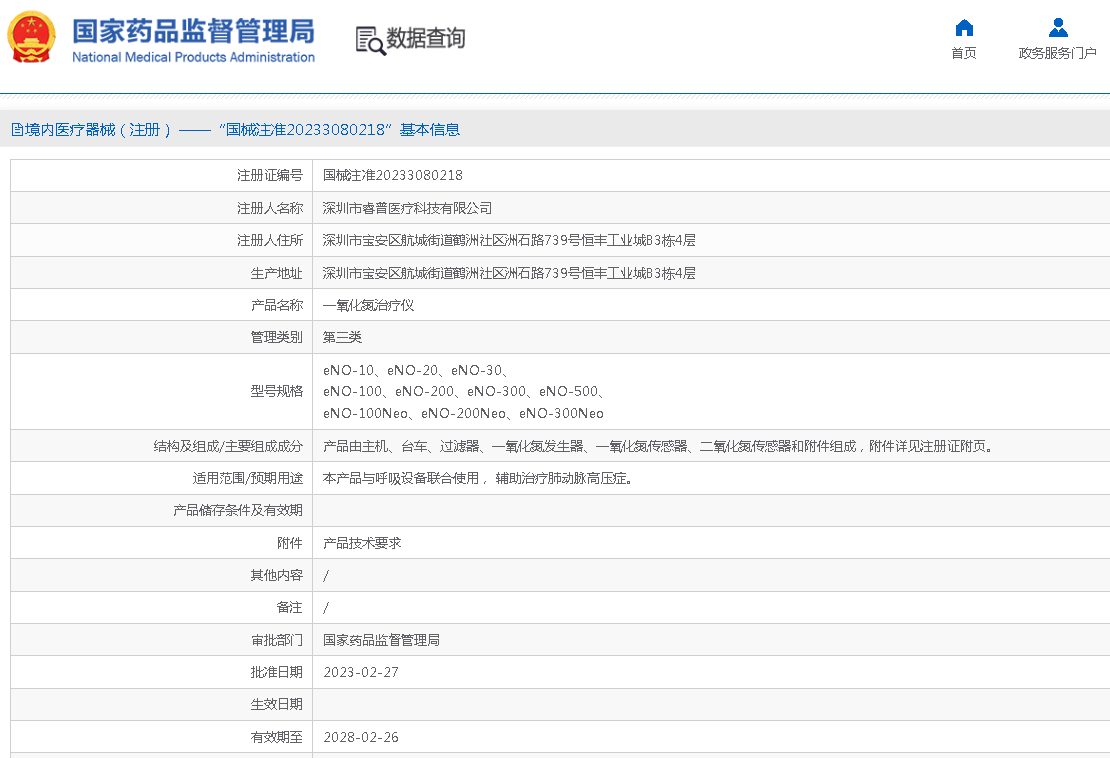This screenshot has height=758, width=1110.
Task: Click product name 一氧化氮治疗仪
Action: [368, 305]
